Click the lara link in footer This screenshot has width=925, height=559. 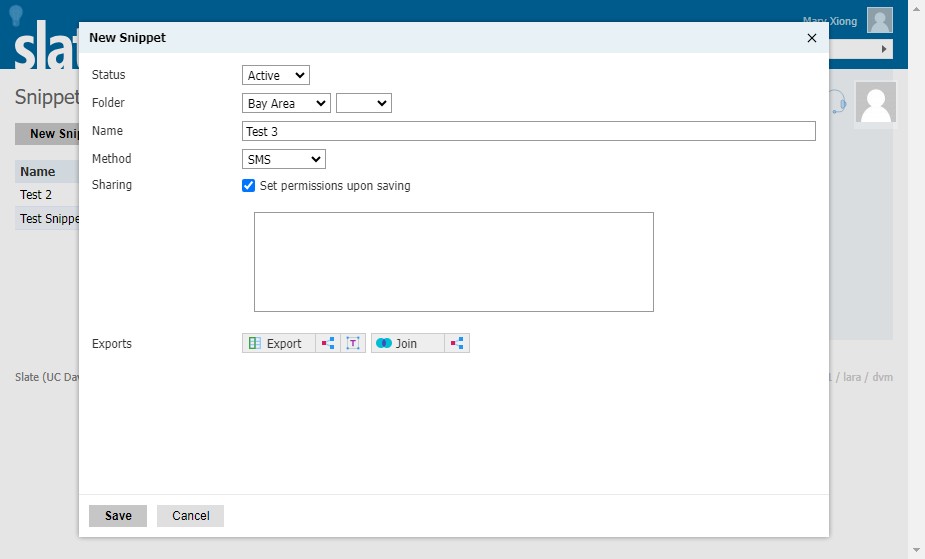[x=852, y=377]
